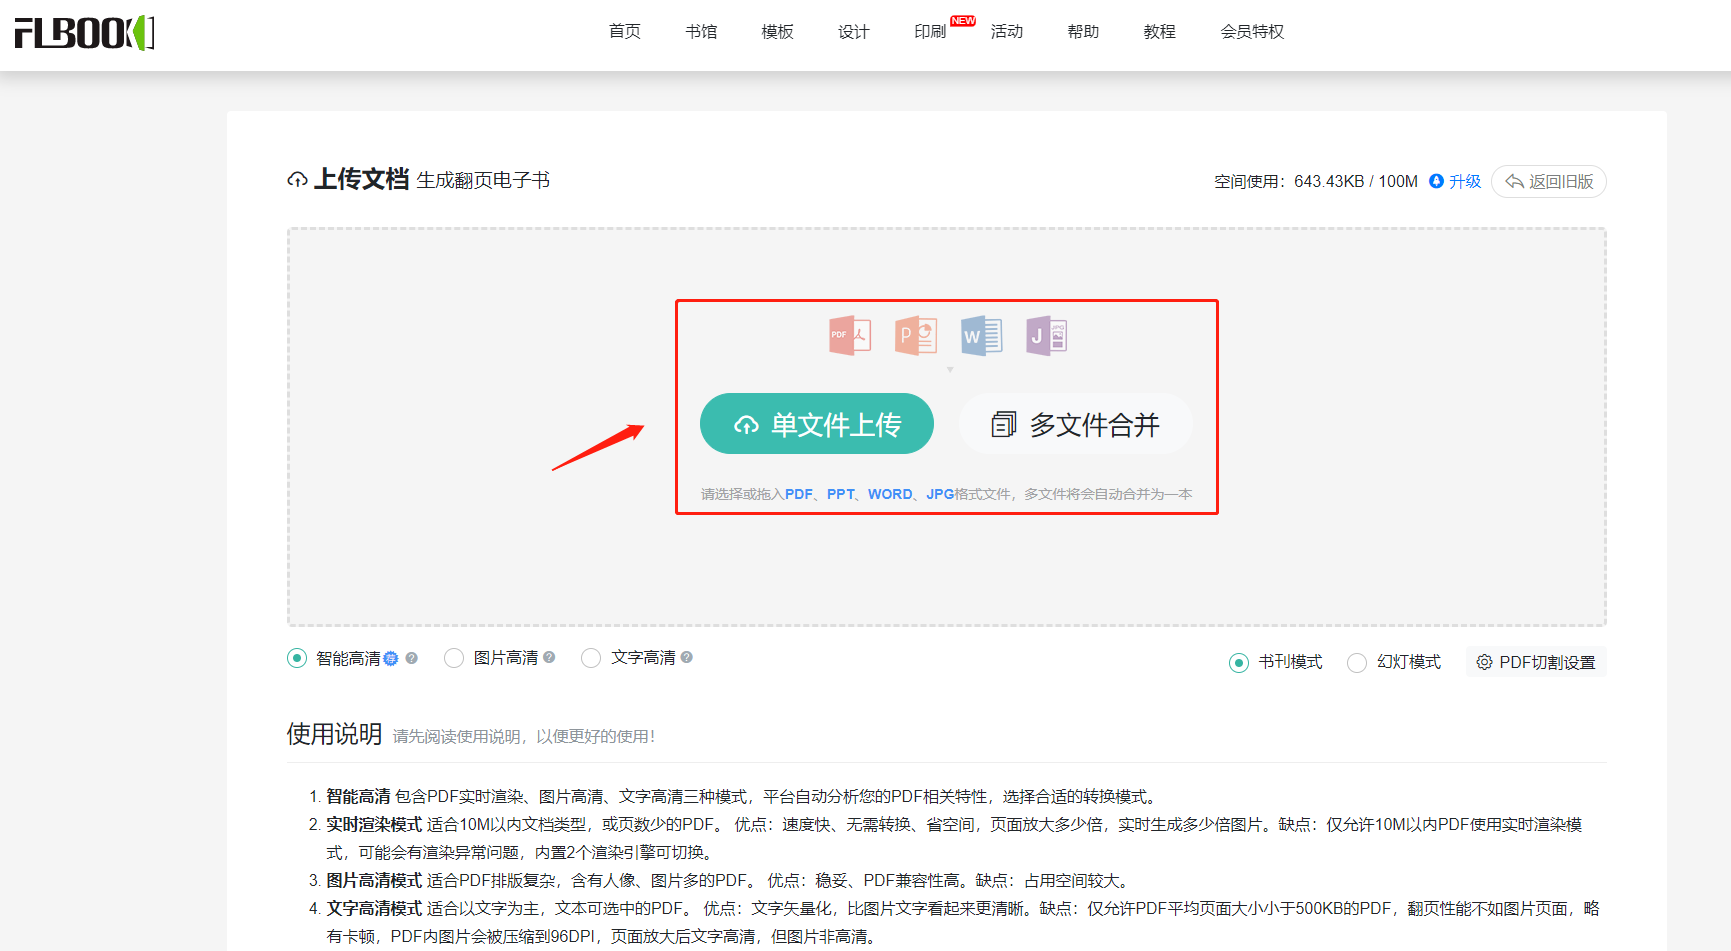The height and width of the screenshot is (951, 1731).
Task: Open the 书馆 nav item
Action: pos(701,32)
